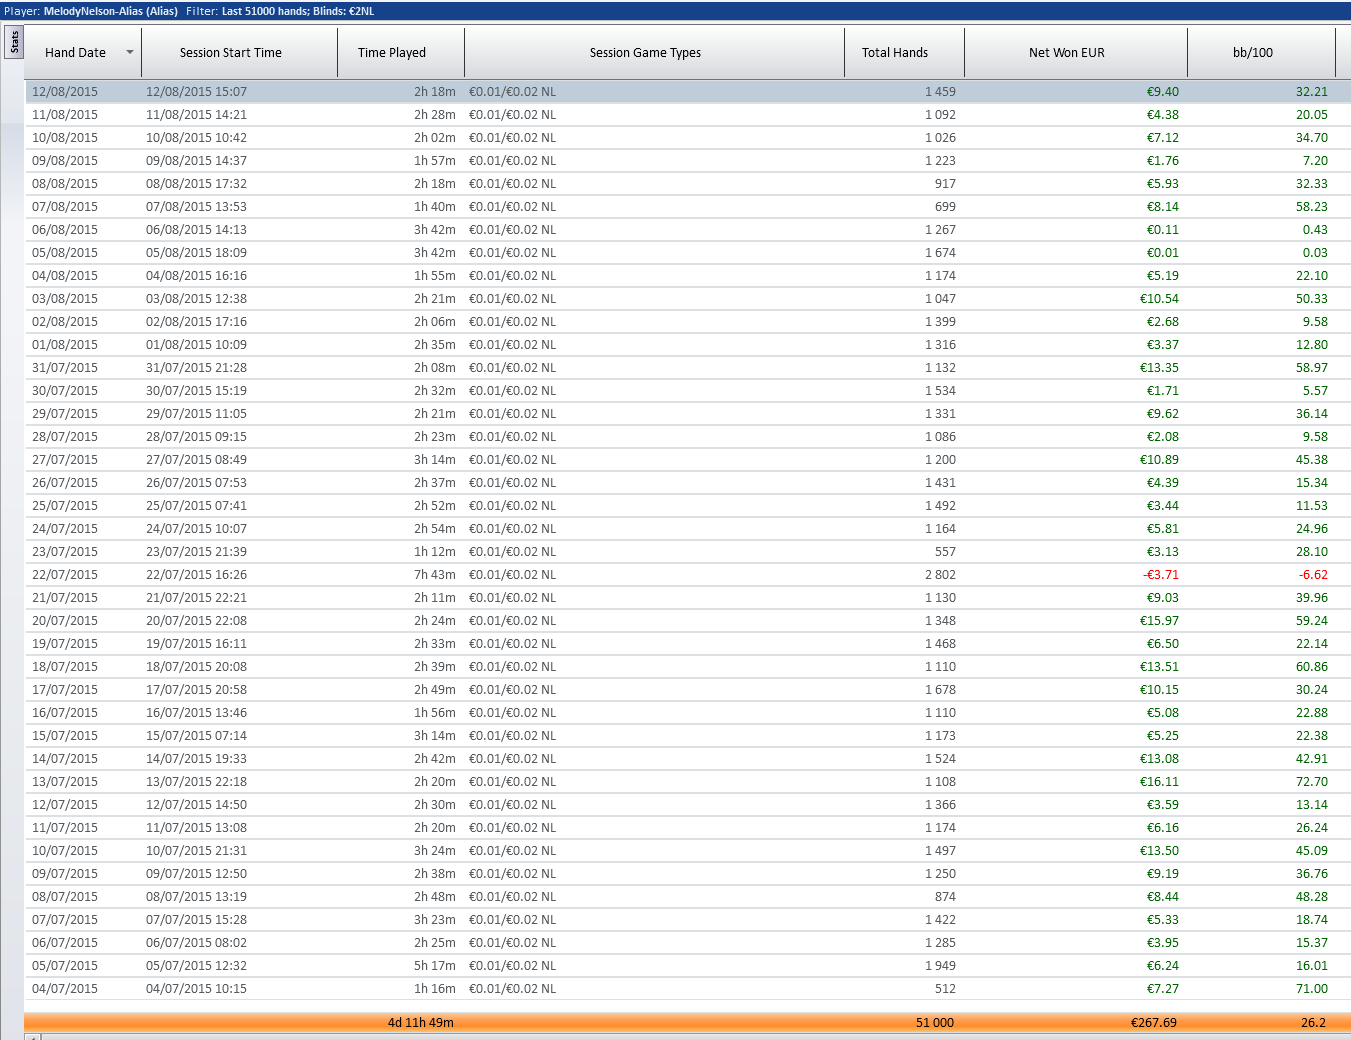Image resolution: width=1351 pixels, height=1040 pixels.
Task: Select the 19/07/2015 hand date cell
Action: (65, 644)
